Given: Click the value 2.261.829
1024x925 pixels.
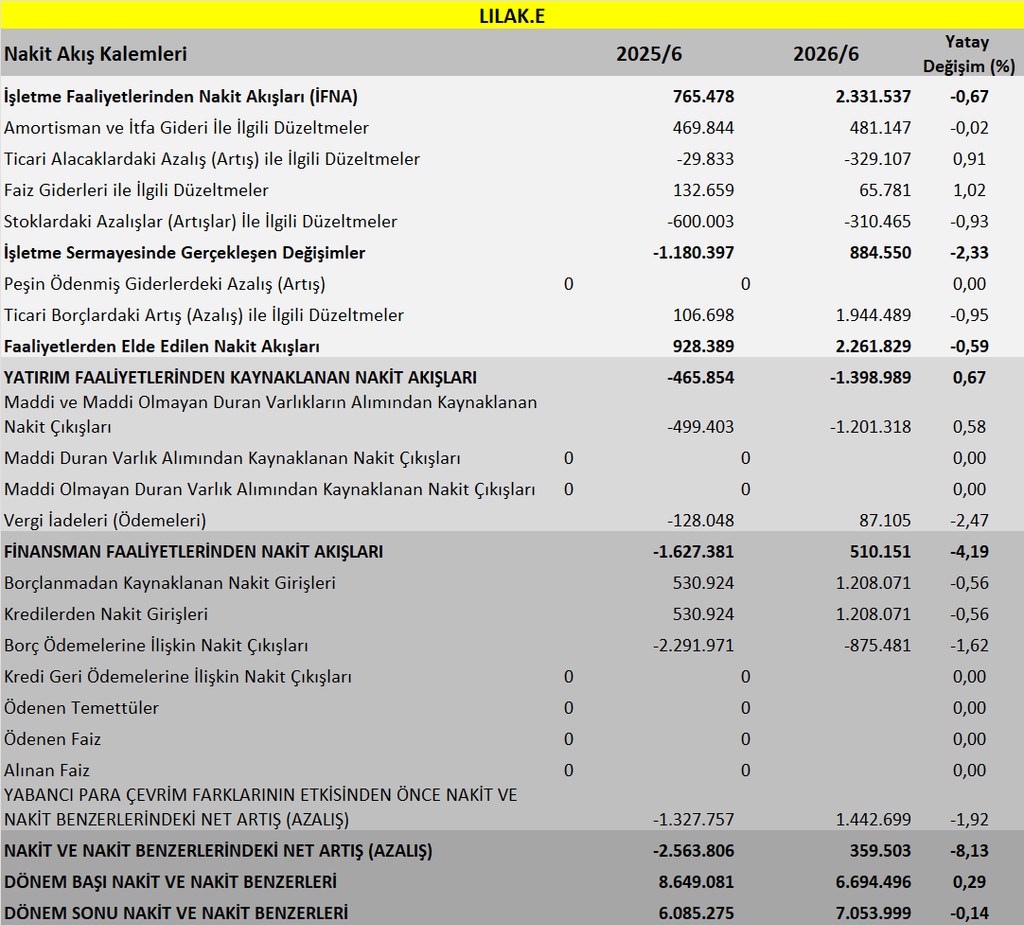Looking at the screenshot, I should tap(873, 347).
